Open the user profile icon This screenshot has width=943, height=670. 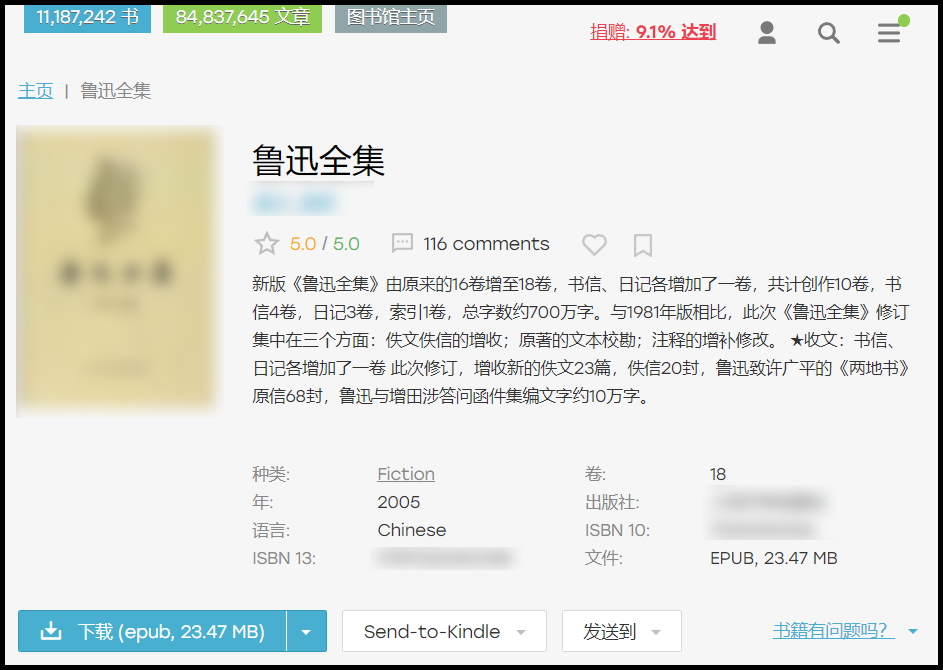point(767,32)
